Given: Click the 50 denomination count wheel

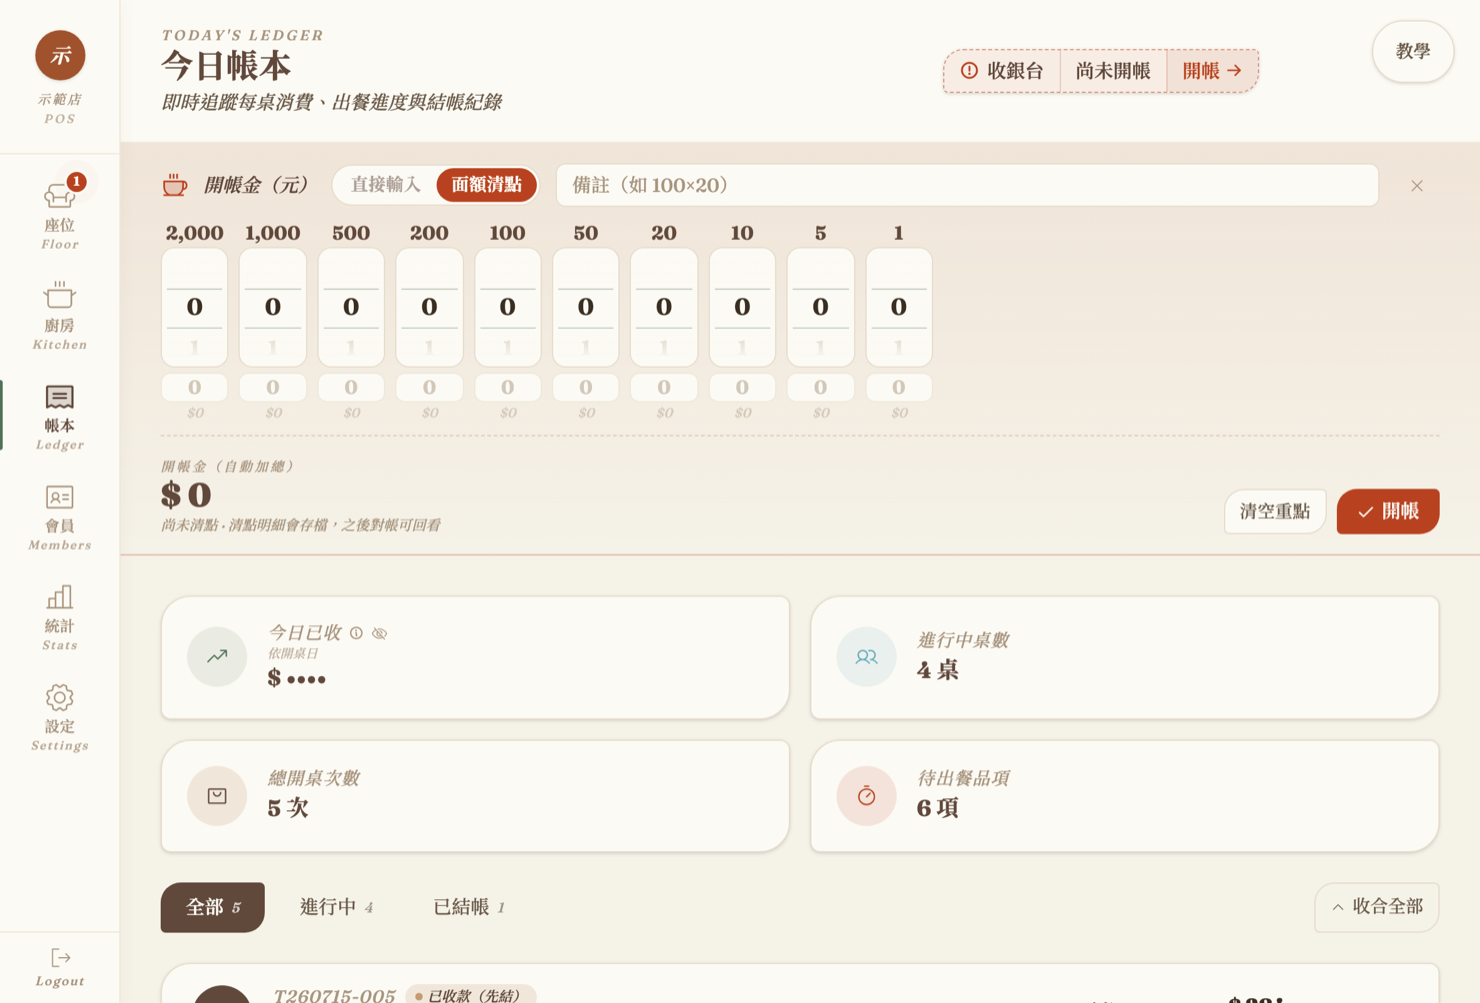Looking at the screenshot, I should [x=586, y=307].
